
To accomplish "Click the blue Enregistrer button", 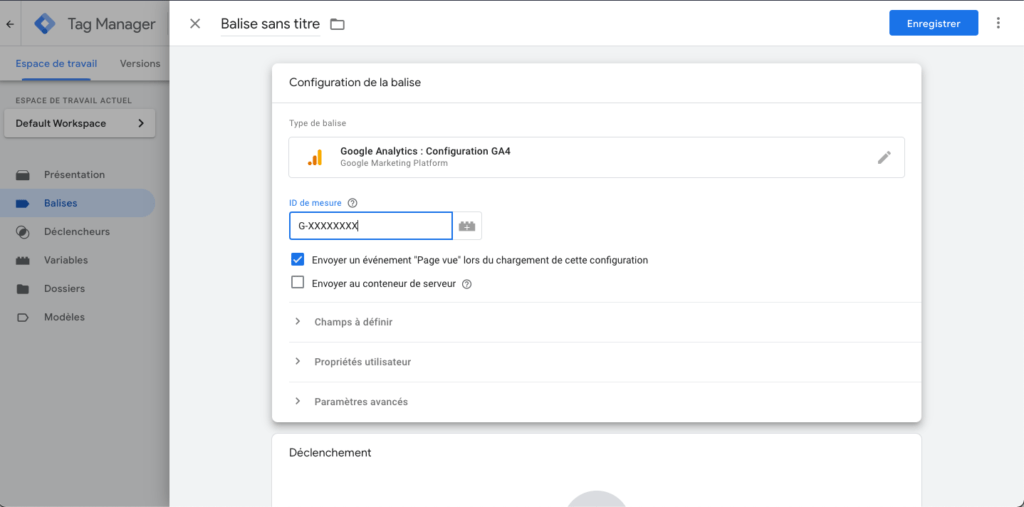I will [x=933, y=23].
